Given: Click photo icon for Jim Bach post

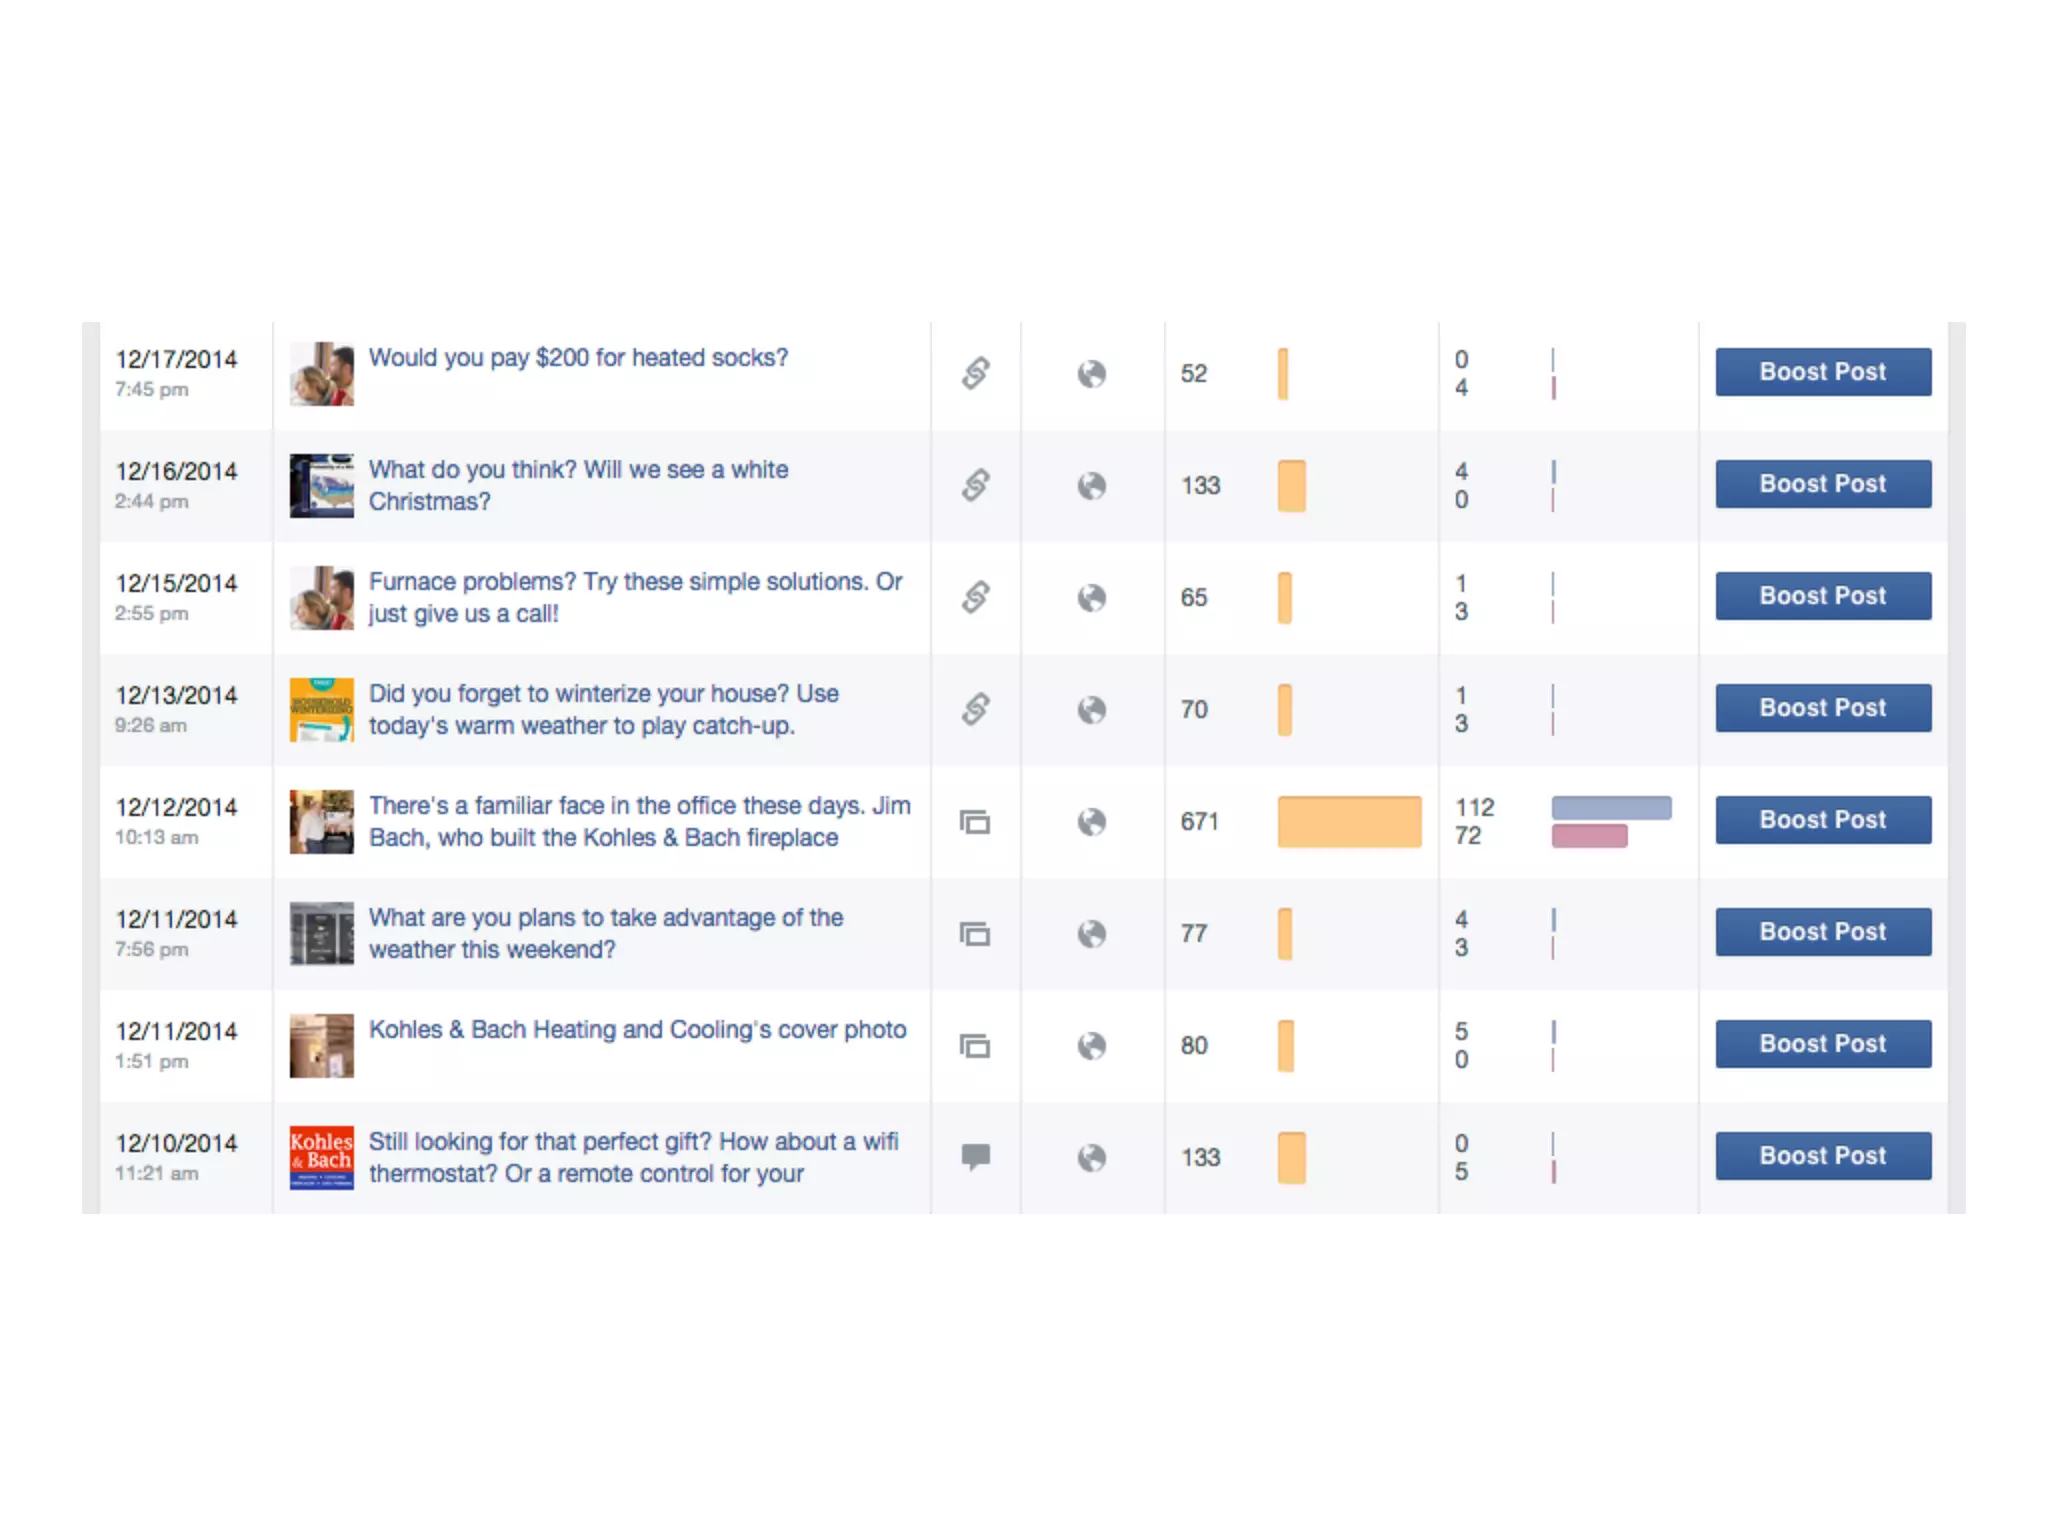Looking at the screenshot, I should point(975,822).
